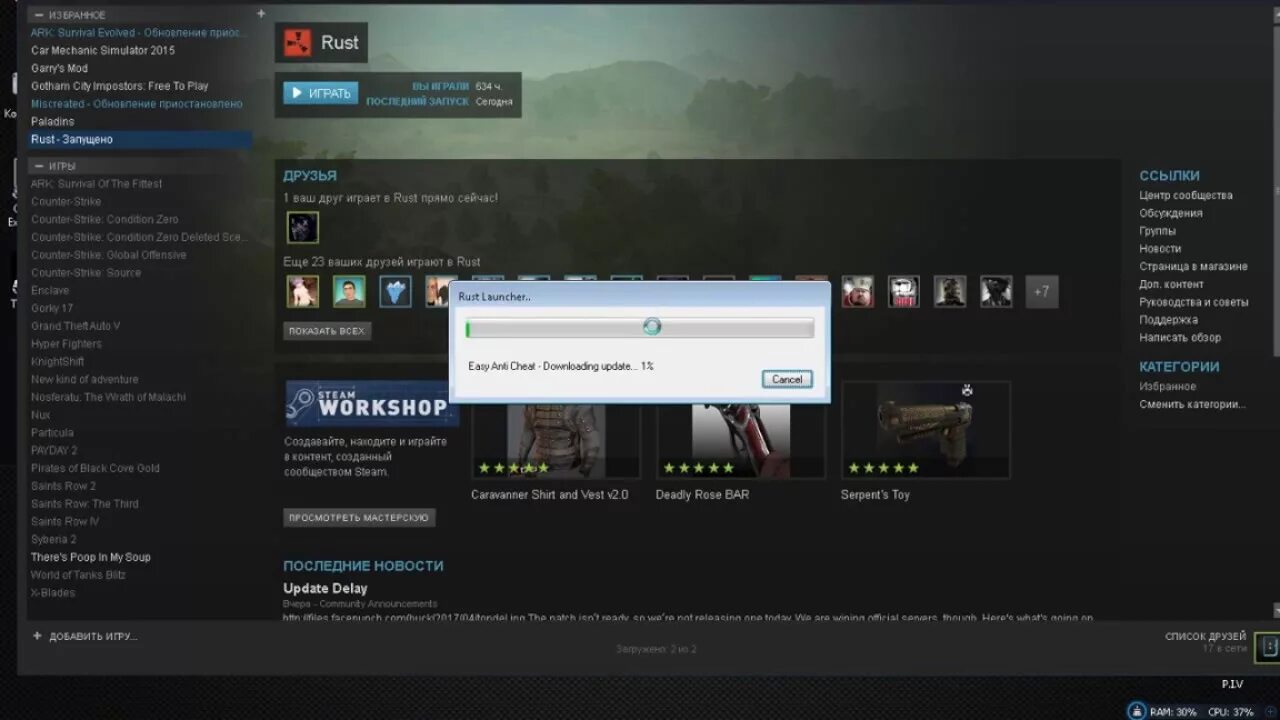Image resolution: width=1280 pixels, height=720 pixels.
Task: Open the Центр сообщества link
Action: [x=1186, y=195]
